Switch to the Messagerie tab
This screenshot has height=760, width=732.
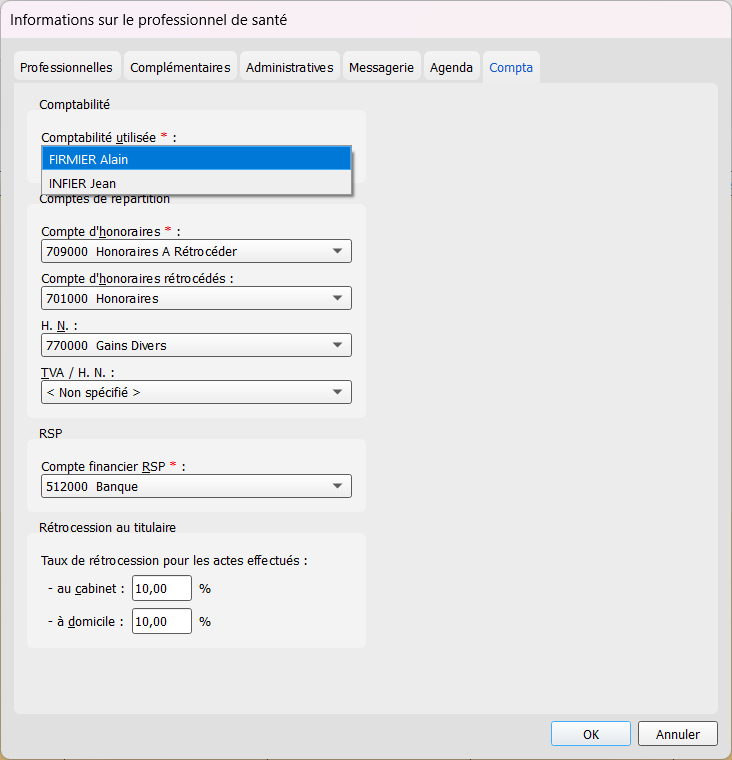pos(382,67)
